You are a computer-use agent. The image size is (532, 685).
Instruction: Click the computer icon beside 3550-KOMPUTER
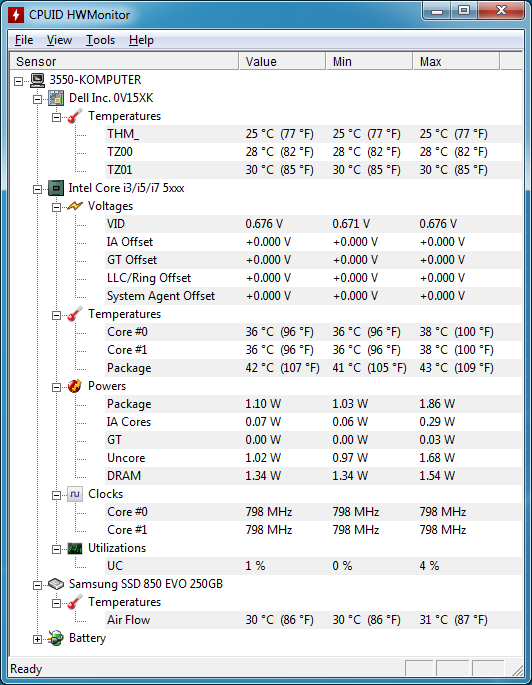38,80
